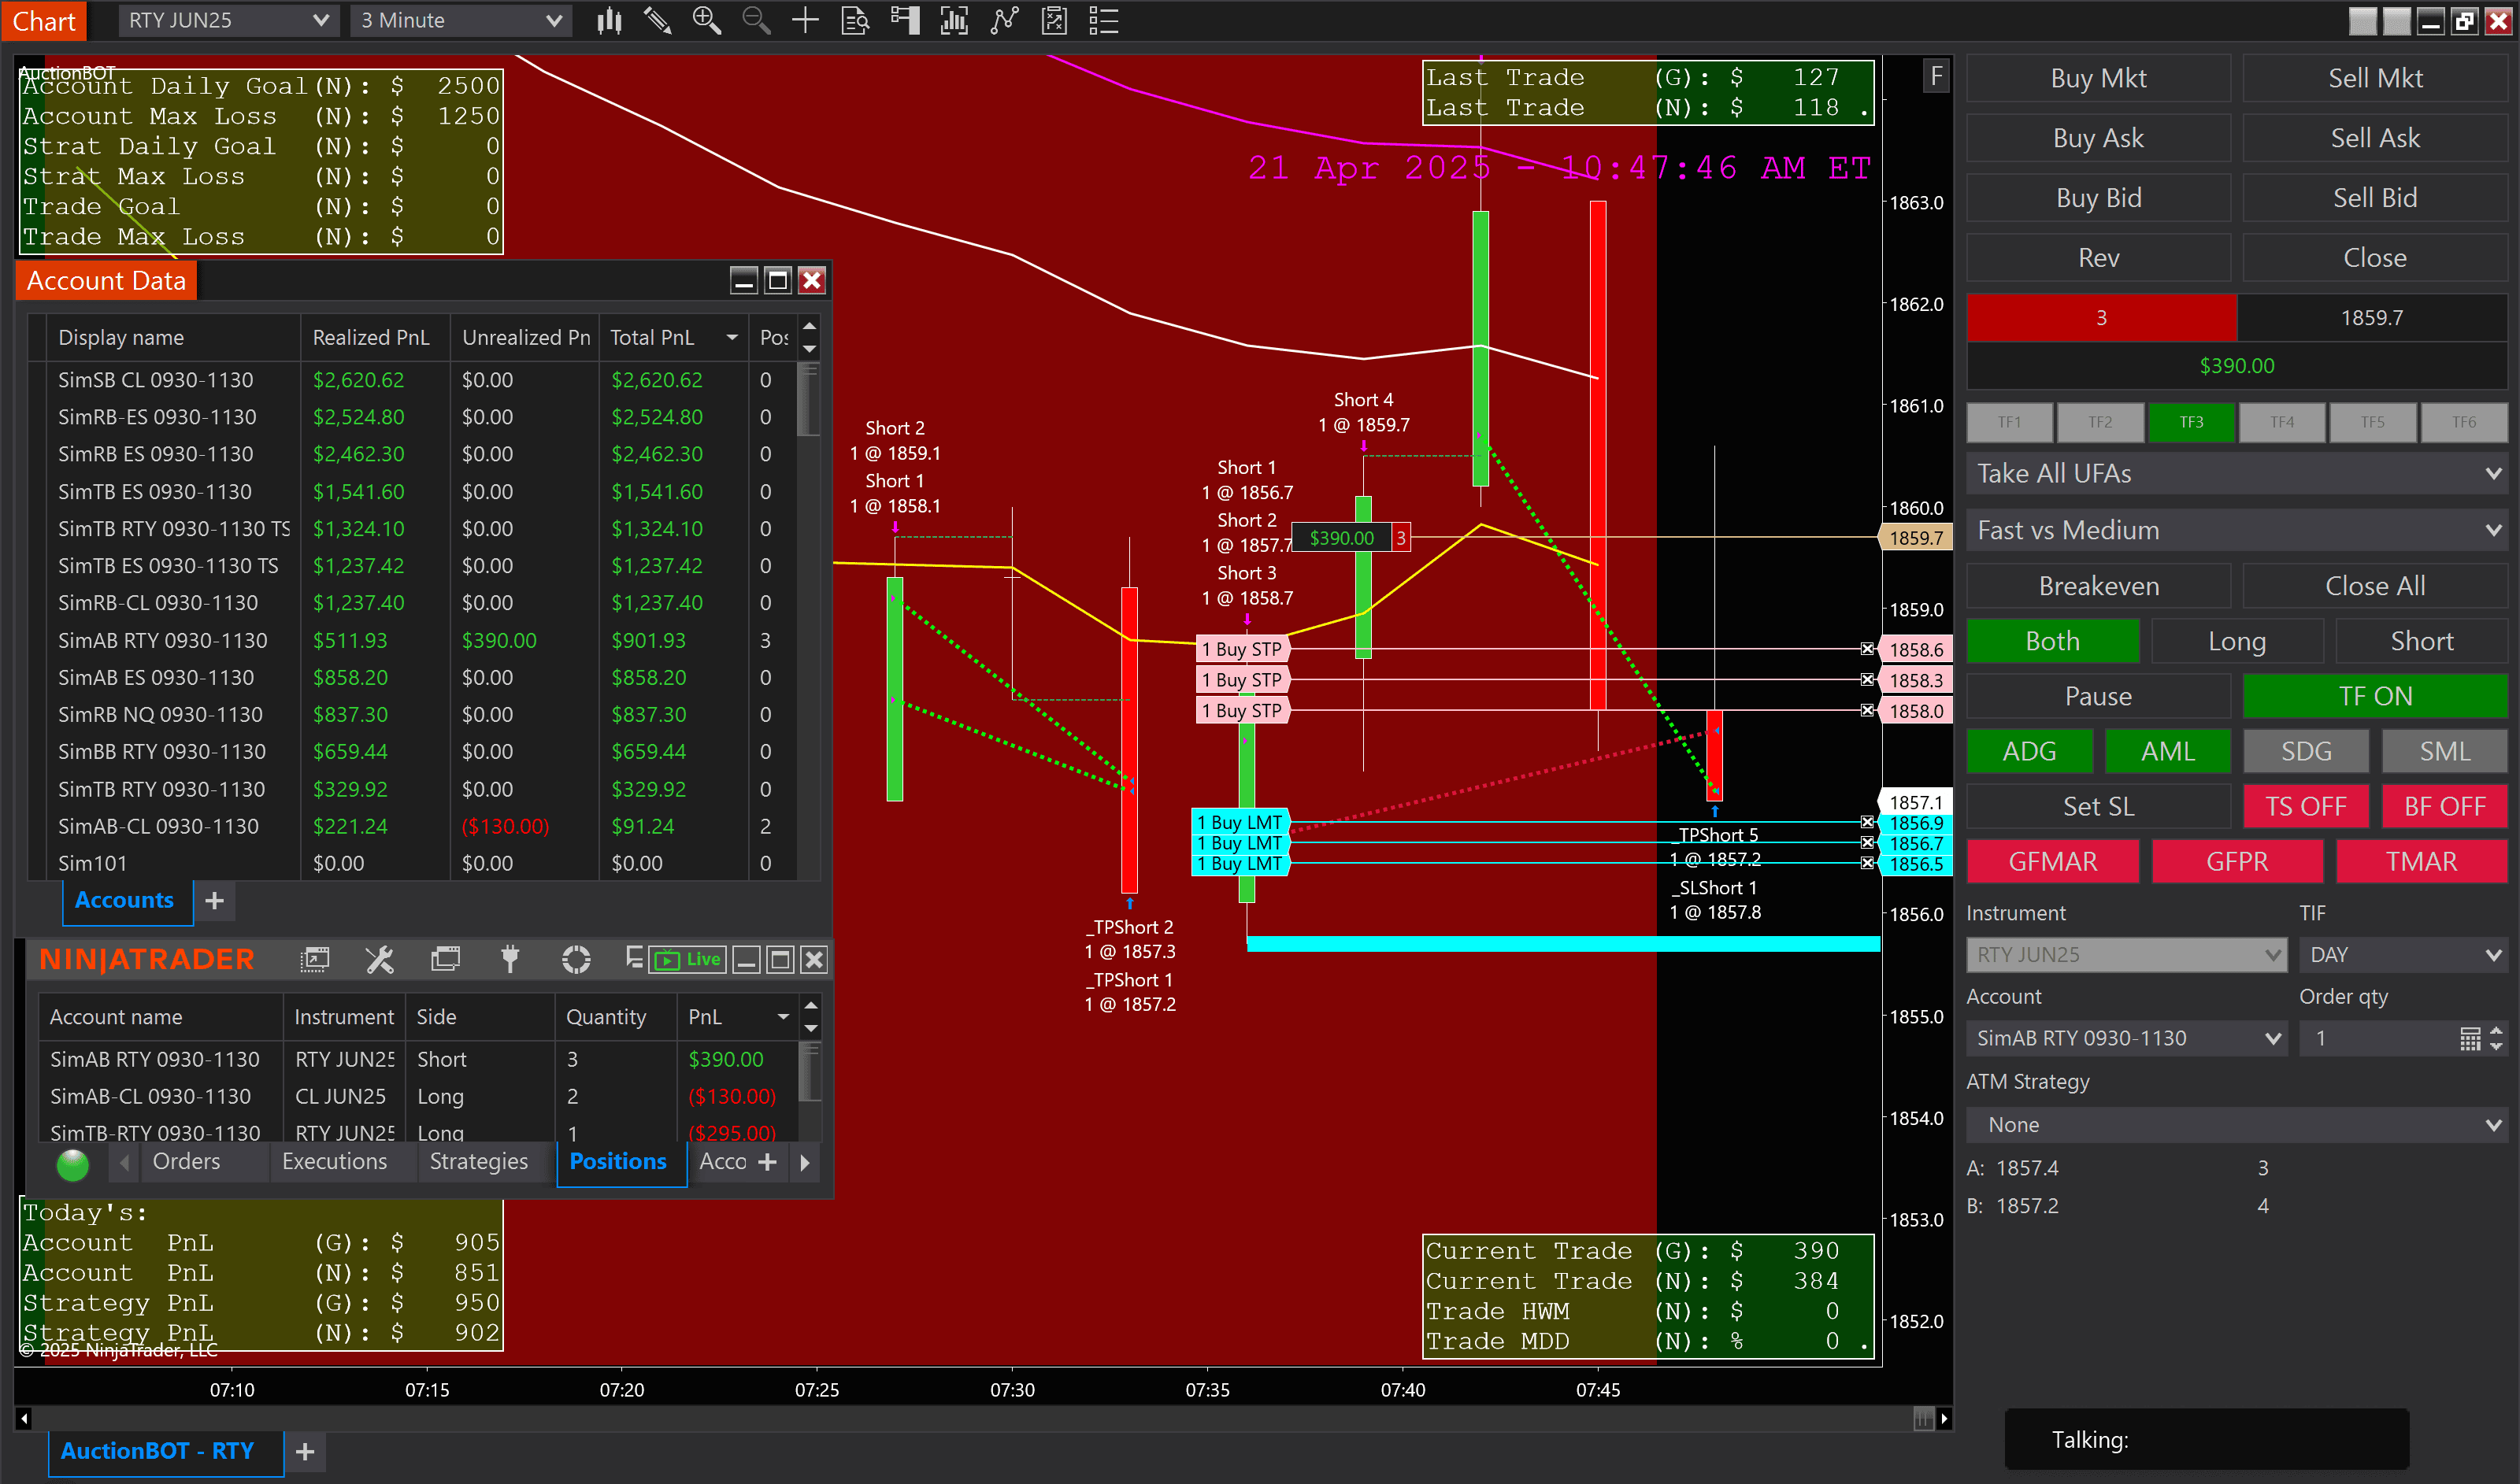
Task: Select the zoom in tool on chart toolbar
Action: click(707, 20)
